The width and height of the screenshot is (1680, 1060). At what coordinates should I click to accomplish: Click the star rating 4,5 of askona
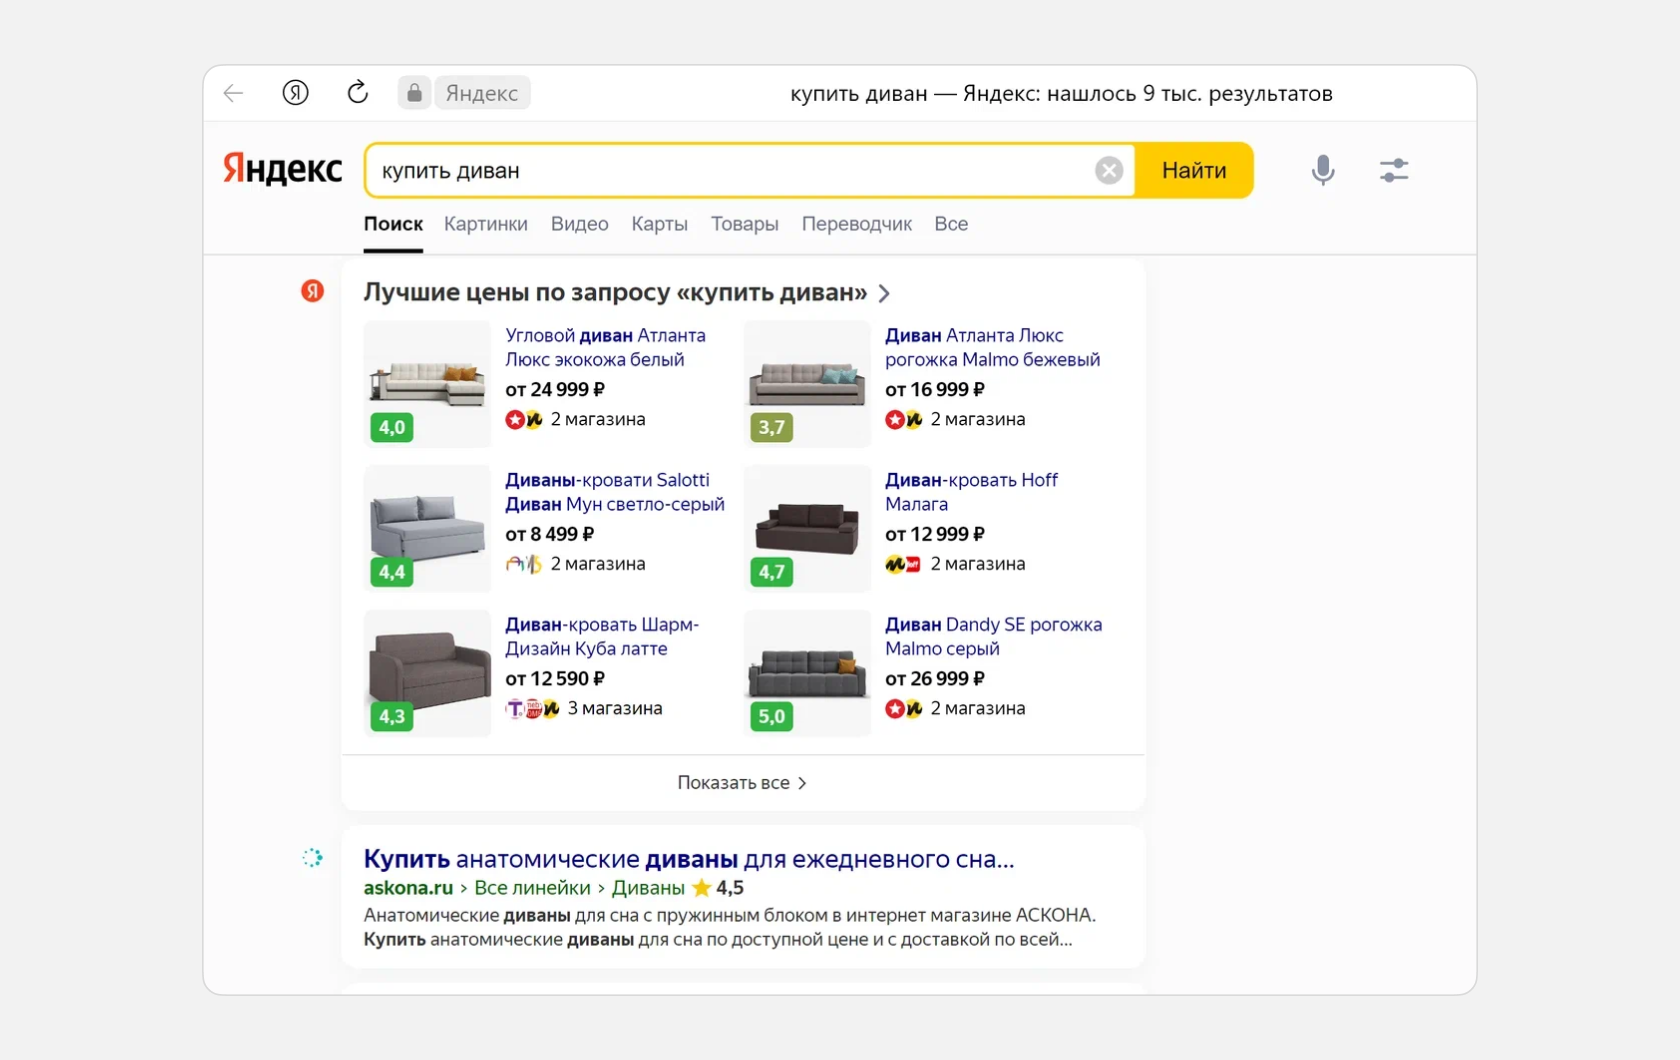click(x=718, y=888)
